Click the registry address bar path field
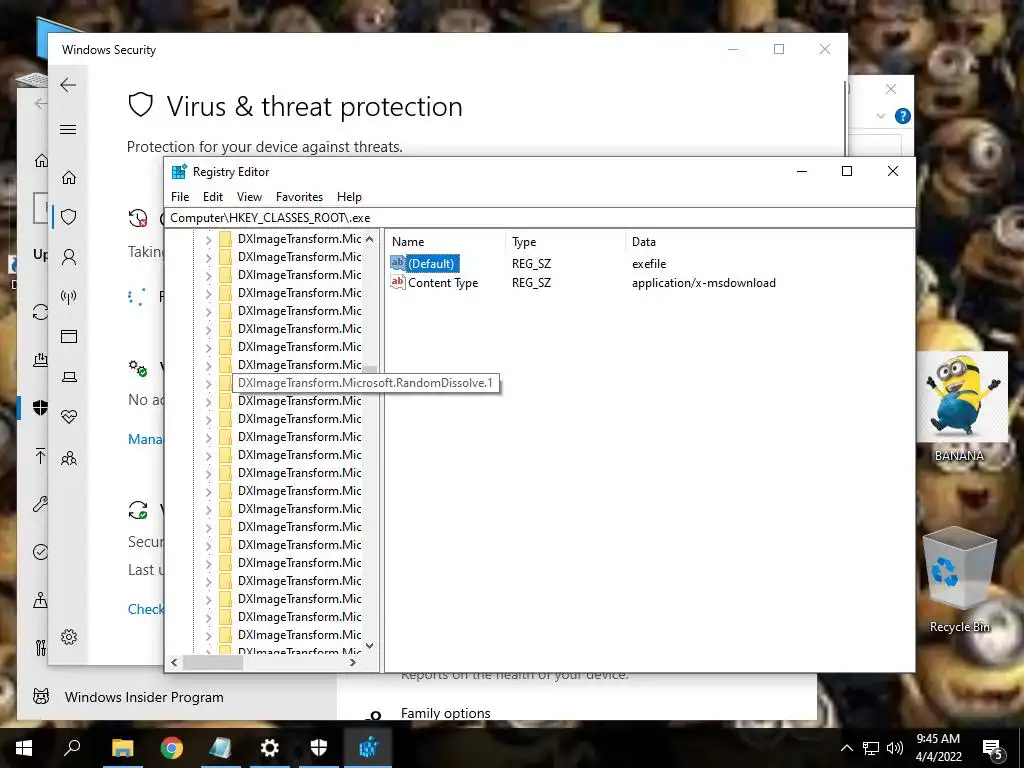This screenshot has width=1024, height=768. [539, 218]
